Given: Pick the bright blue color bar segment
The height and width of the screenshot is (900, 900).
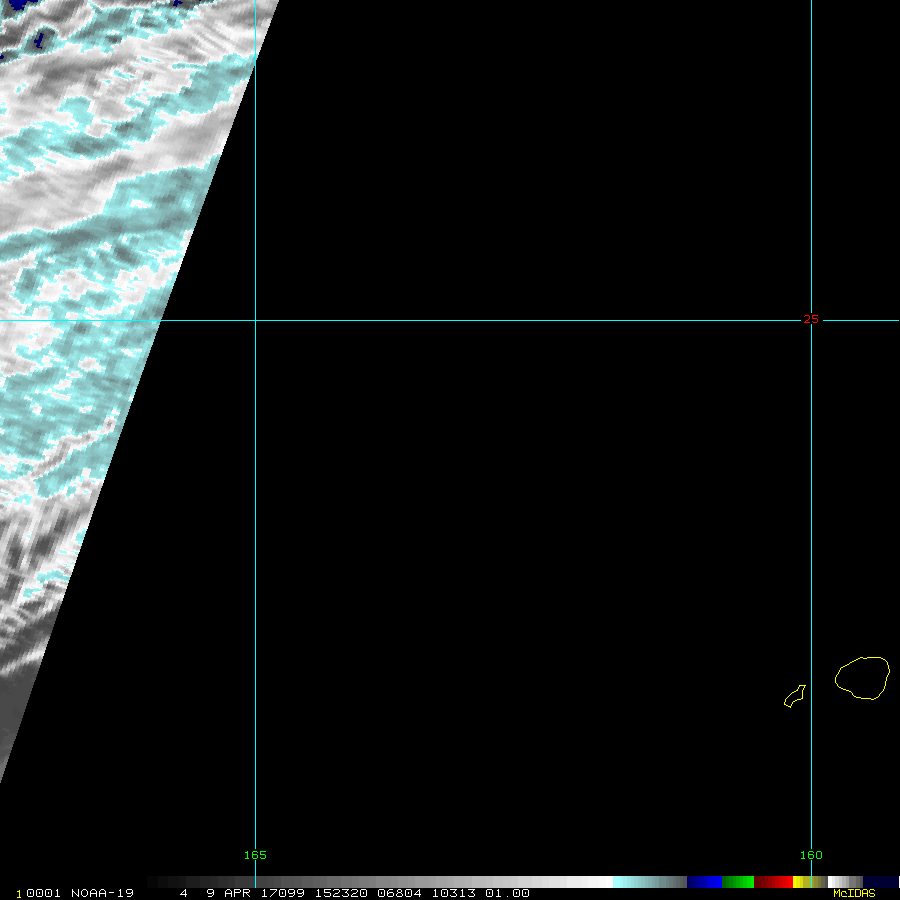Looking at the screenshot, I should (704, 882).
